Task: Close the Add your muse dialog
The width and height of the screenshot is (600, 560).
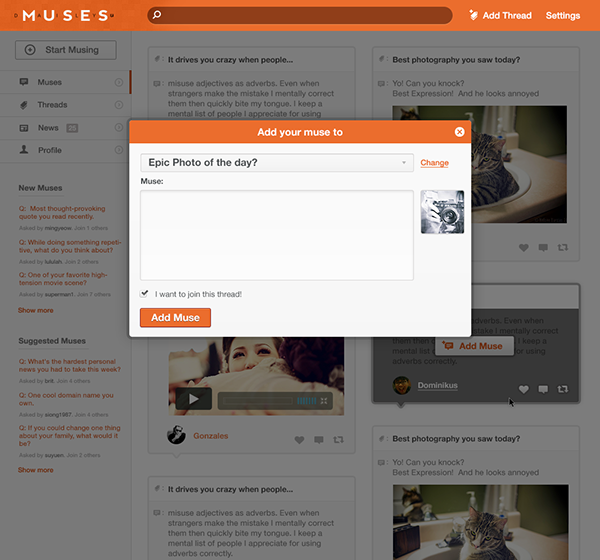Action: 459,132
